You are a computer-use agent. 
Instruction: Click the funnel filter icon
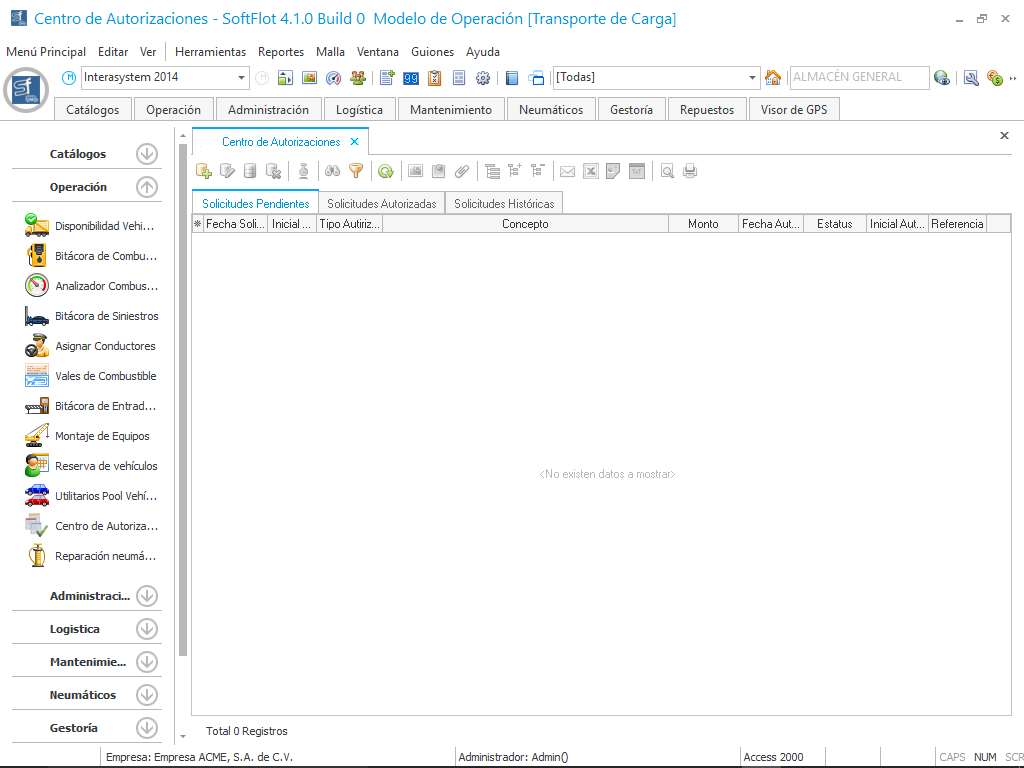pos(356,171)
